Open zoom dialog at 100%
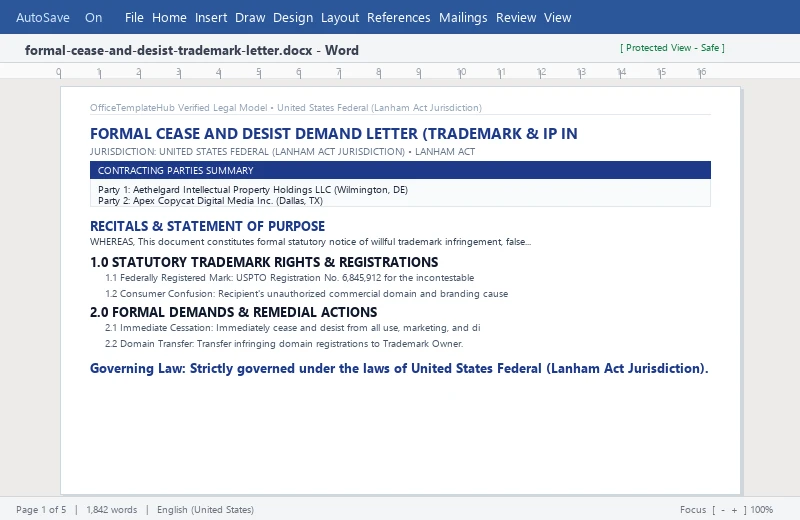800x520 pixels. point(761,509)
